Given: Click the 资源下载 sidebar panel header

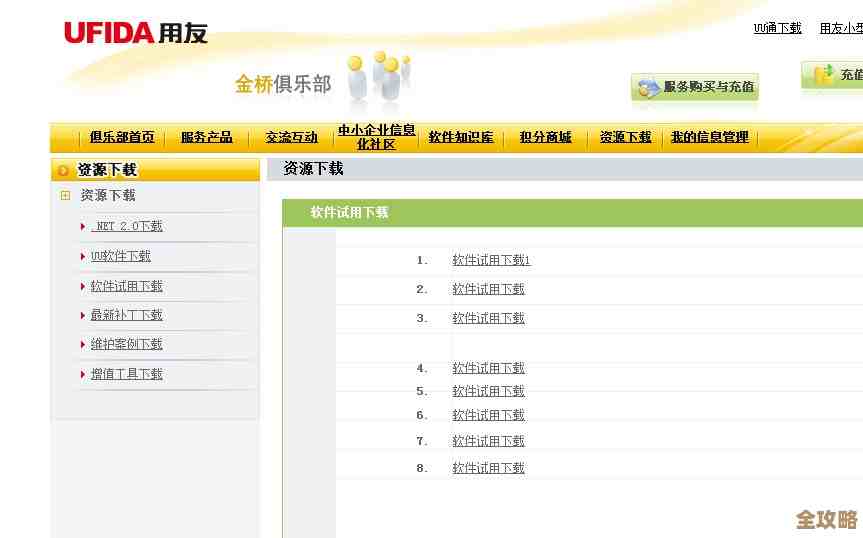Looking at the screenshot, I should coord(155,170).
